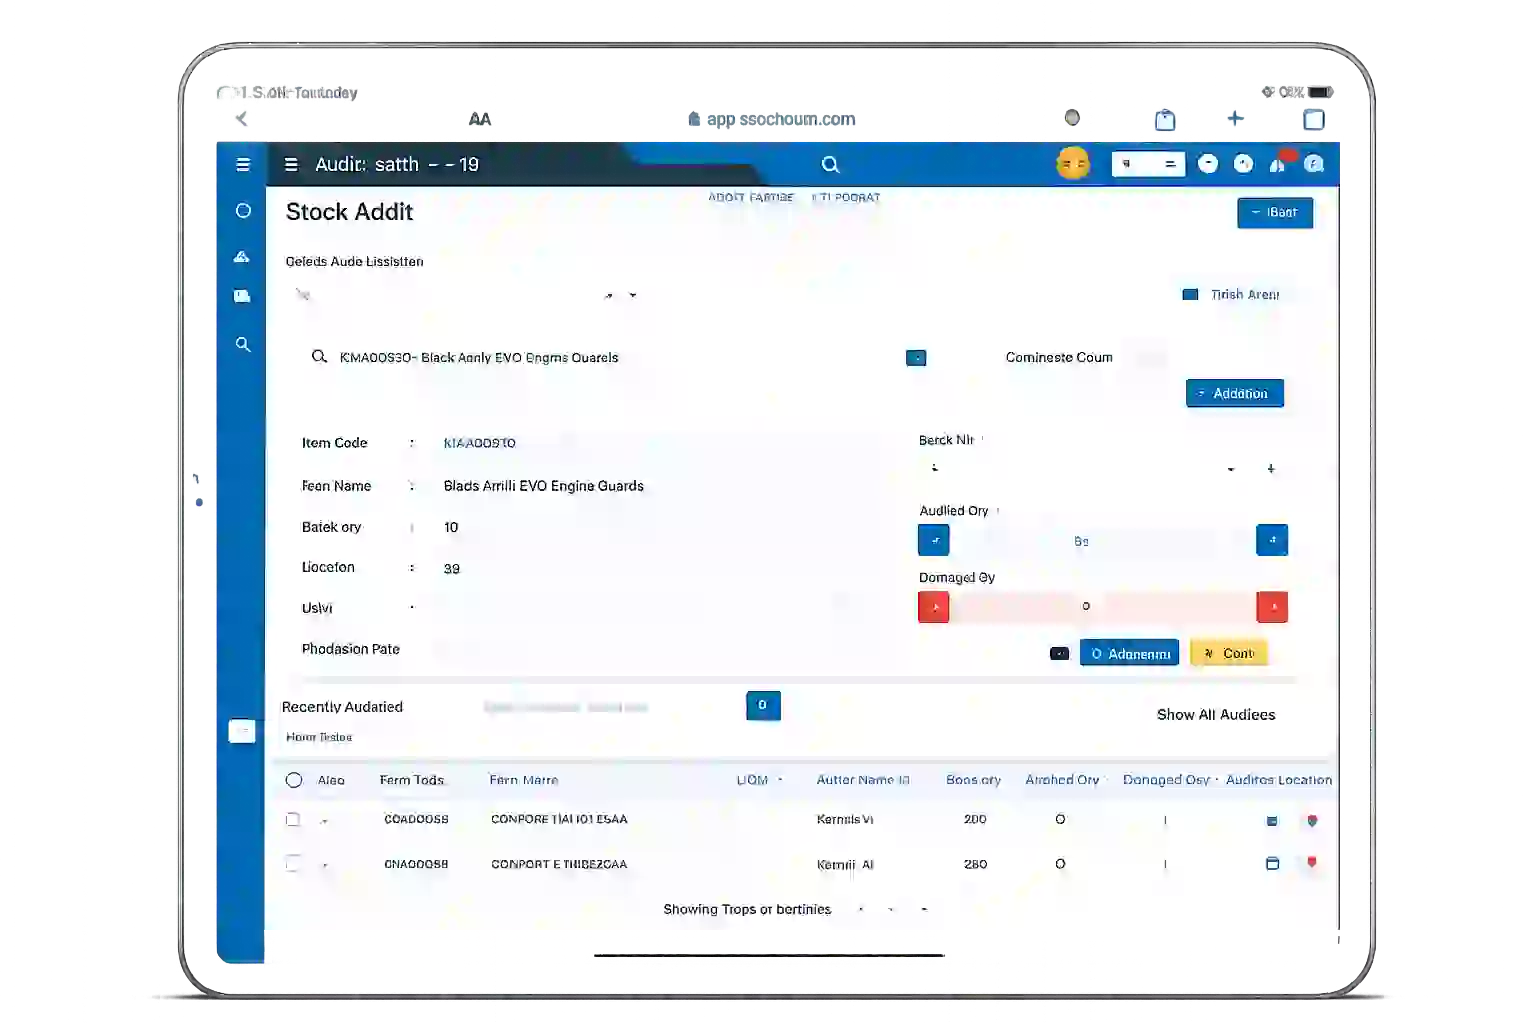The image size is (1536, 1024).
Task: Select the triangle warning icon in sidebar
Action: click(242, 257)
